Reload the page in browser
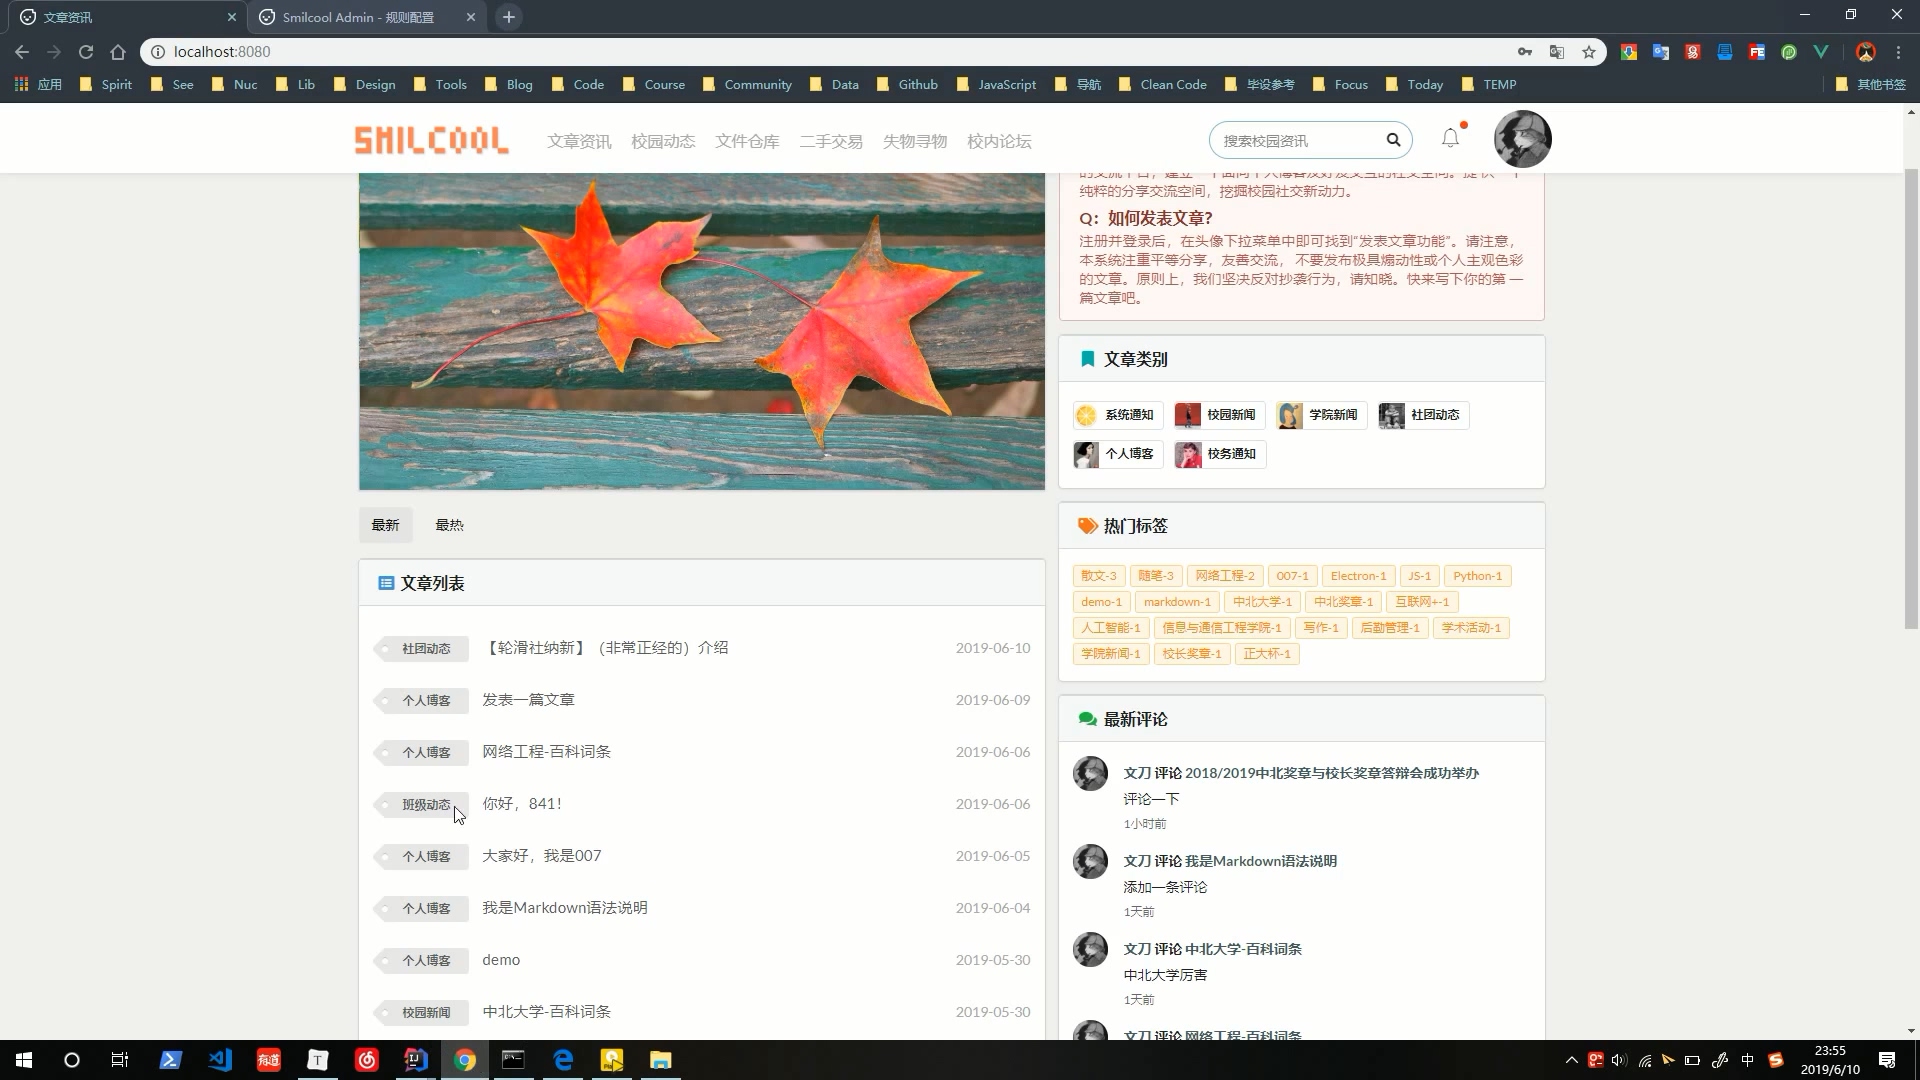The width and height of the screenshot is (1920, 1080). 86,52
